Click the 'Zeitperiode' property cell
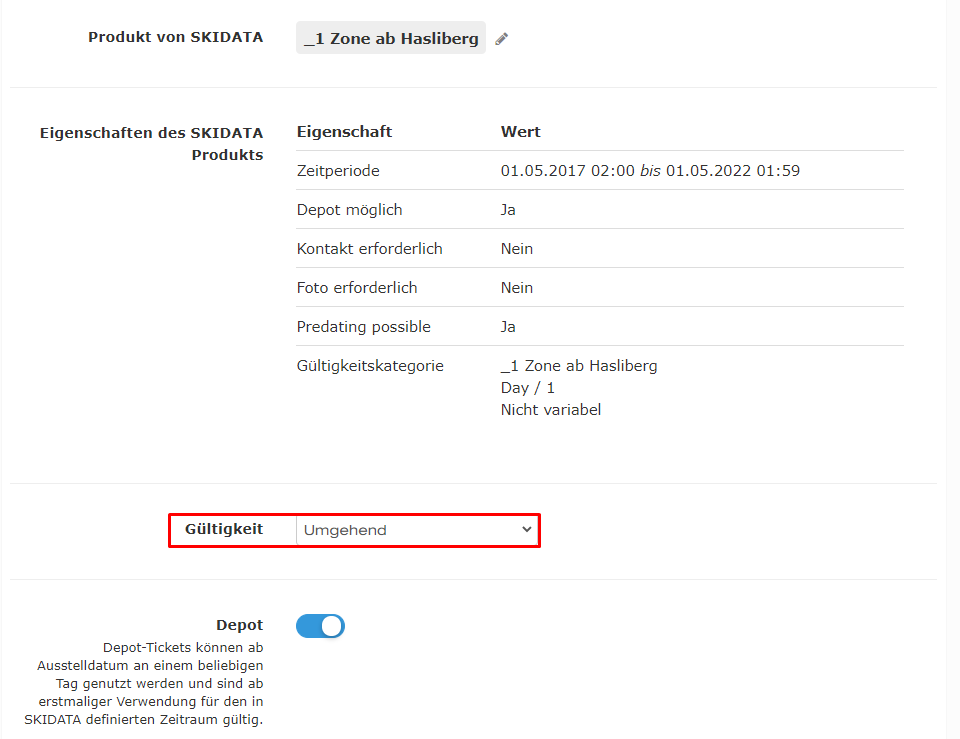 pos(338,171)
